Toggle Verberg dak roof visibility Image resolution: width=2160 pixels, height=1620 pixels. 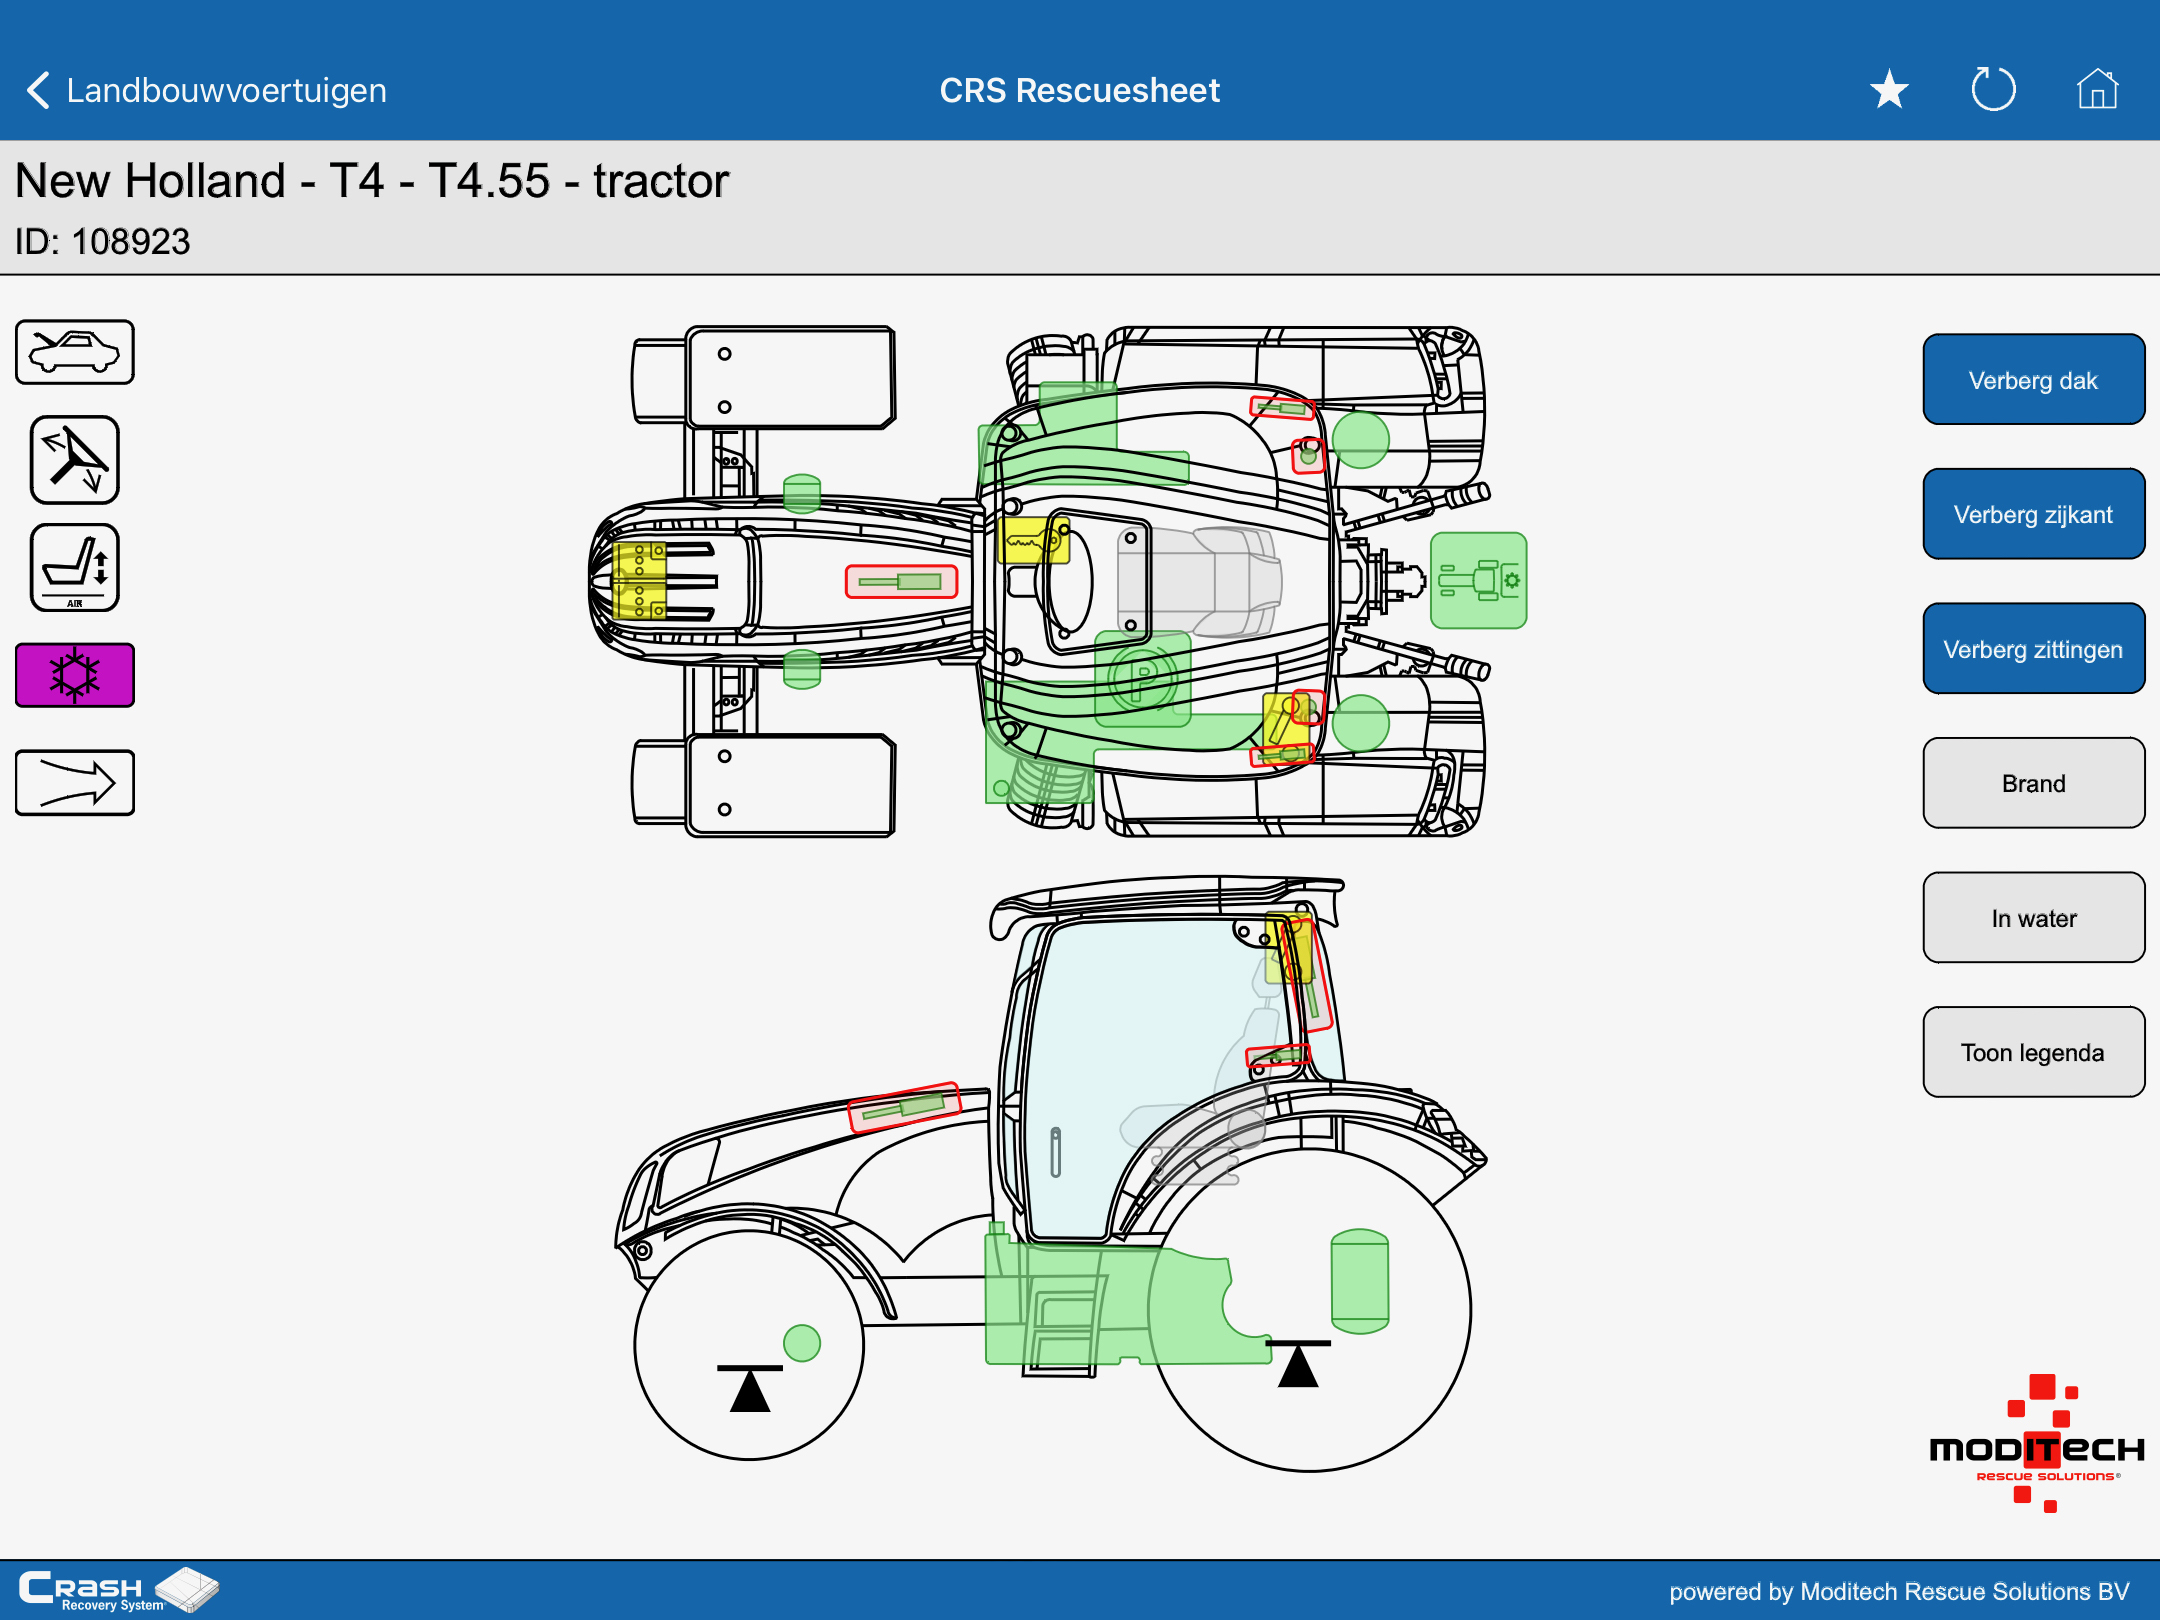point(2033,380)
